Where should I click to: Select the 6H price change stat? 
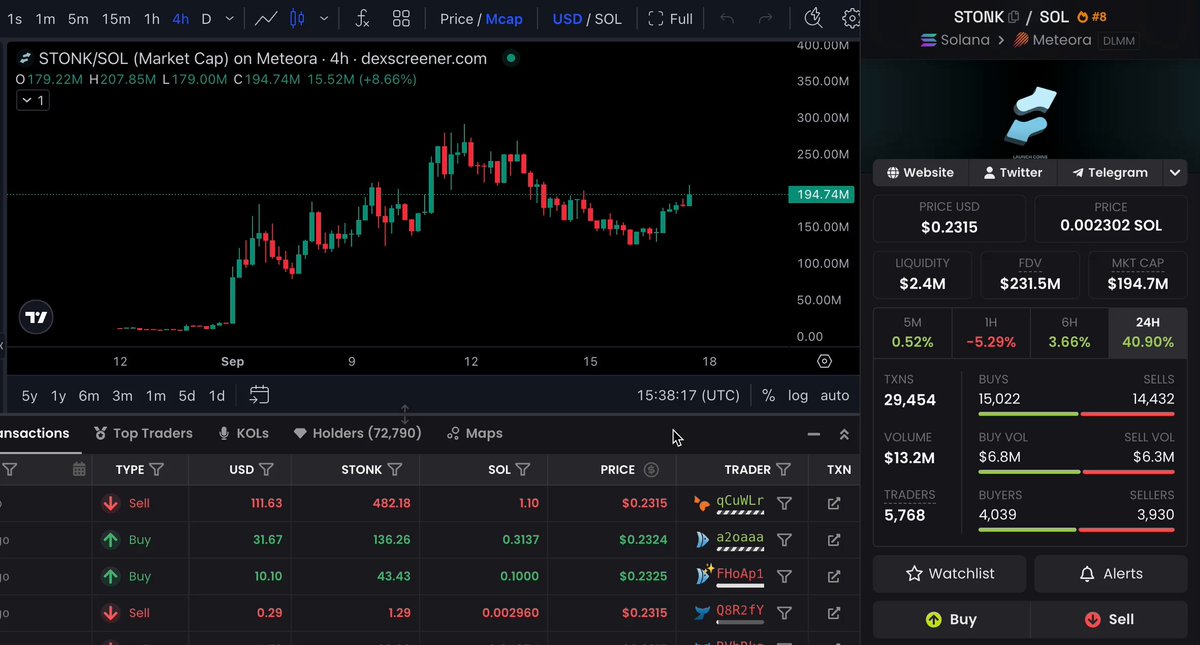tap(1069, 332)
